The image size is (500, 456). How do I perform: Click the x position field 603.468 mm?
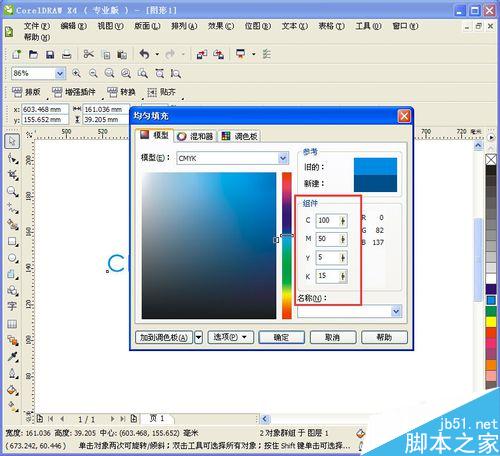pos(45,109)
